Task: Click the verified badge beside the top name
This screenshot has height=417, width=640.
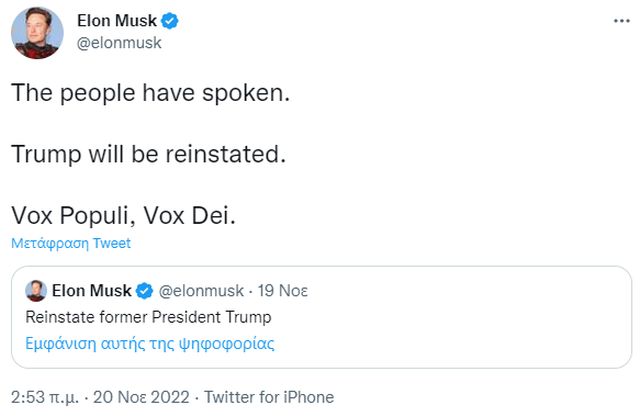Action: [x=169, y=21]
